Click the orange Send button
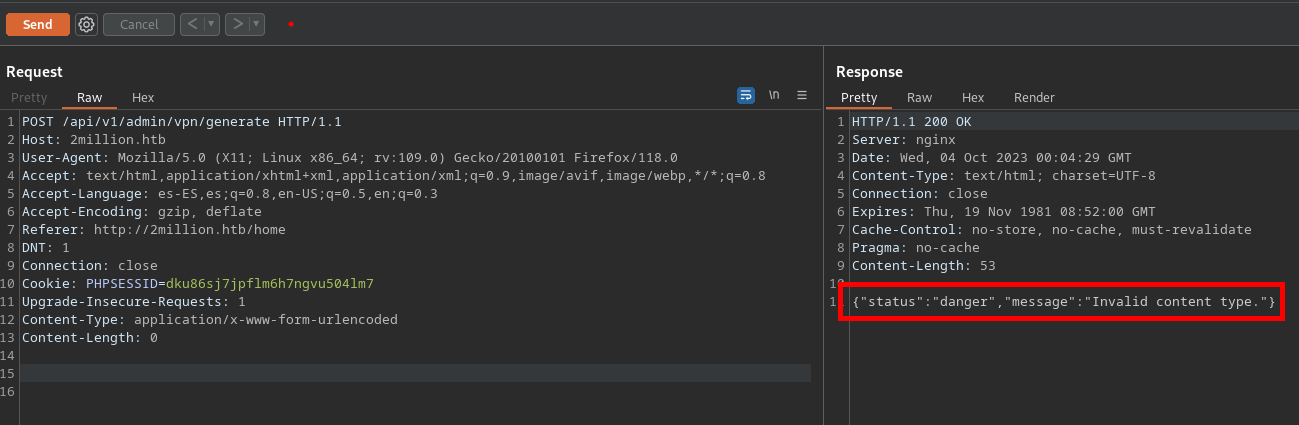Viewport: 1299px width, 425px height. click(x=37, y=24)
